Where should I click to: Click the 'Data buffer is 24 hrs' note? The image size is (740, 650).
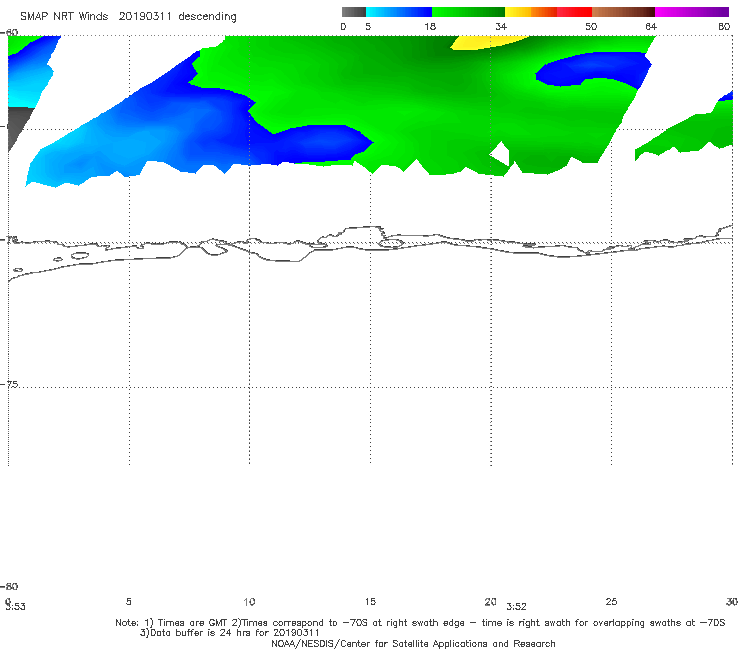(229, 633)
